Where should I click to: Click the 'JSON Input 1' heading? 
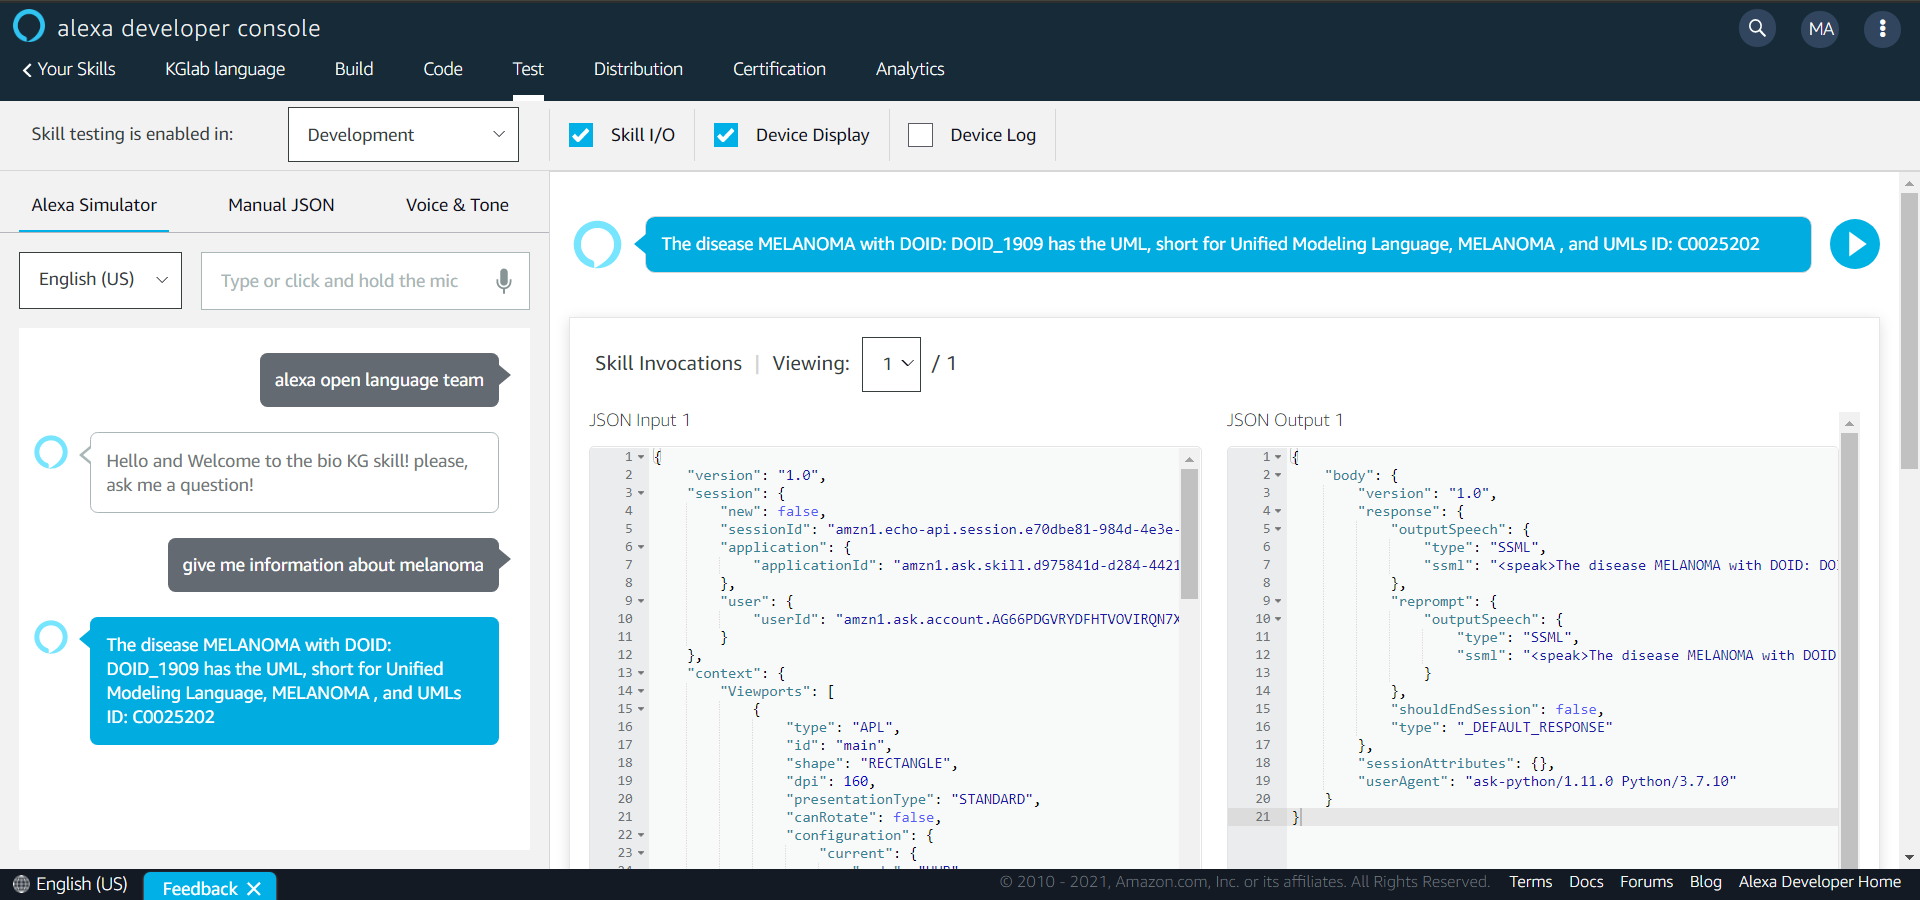[x=639, y=420]
